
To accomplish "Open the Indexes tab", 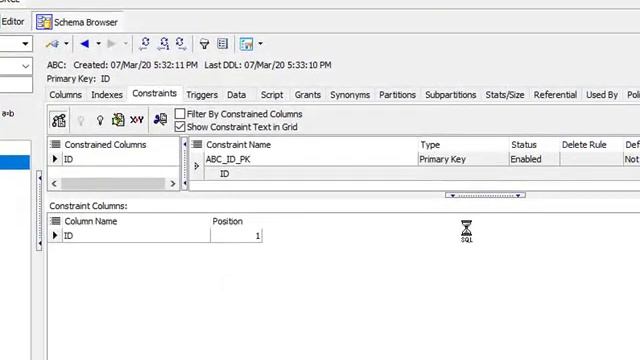I will pyautogui.click(x=107, y=95).
